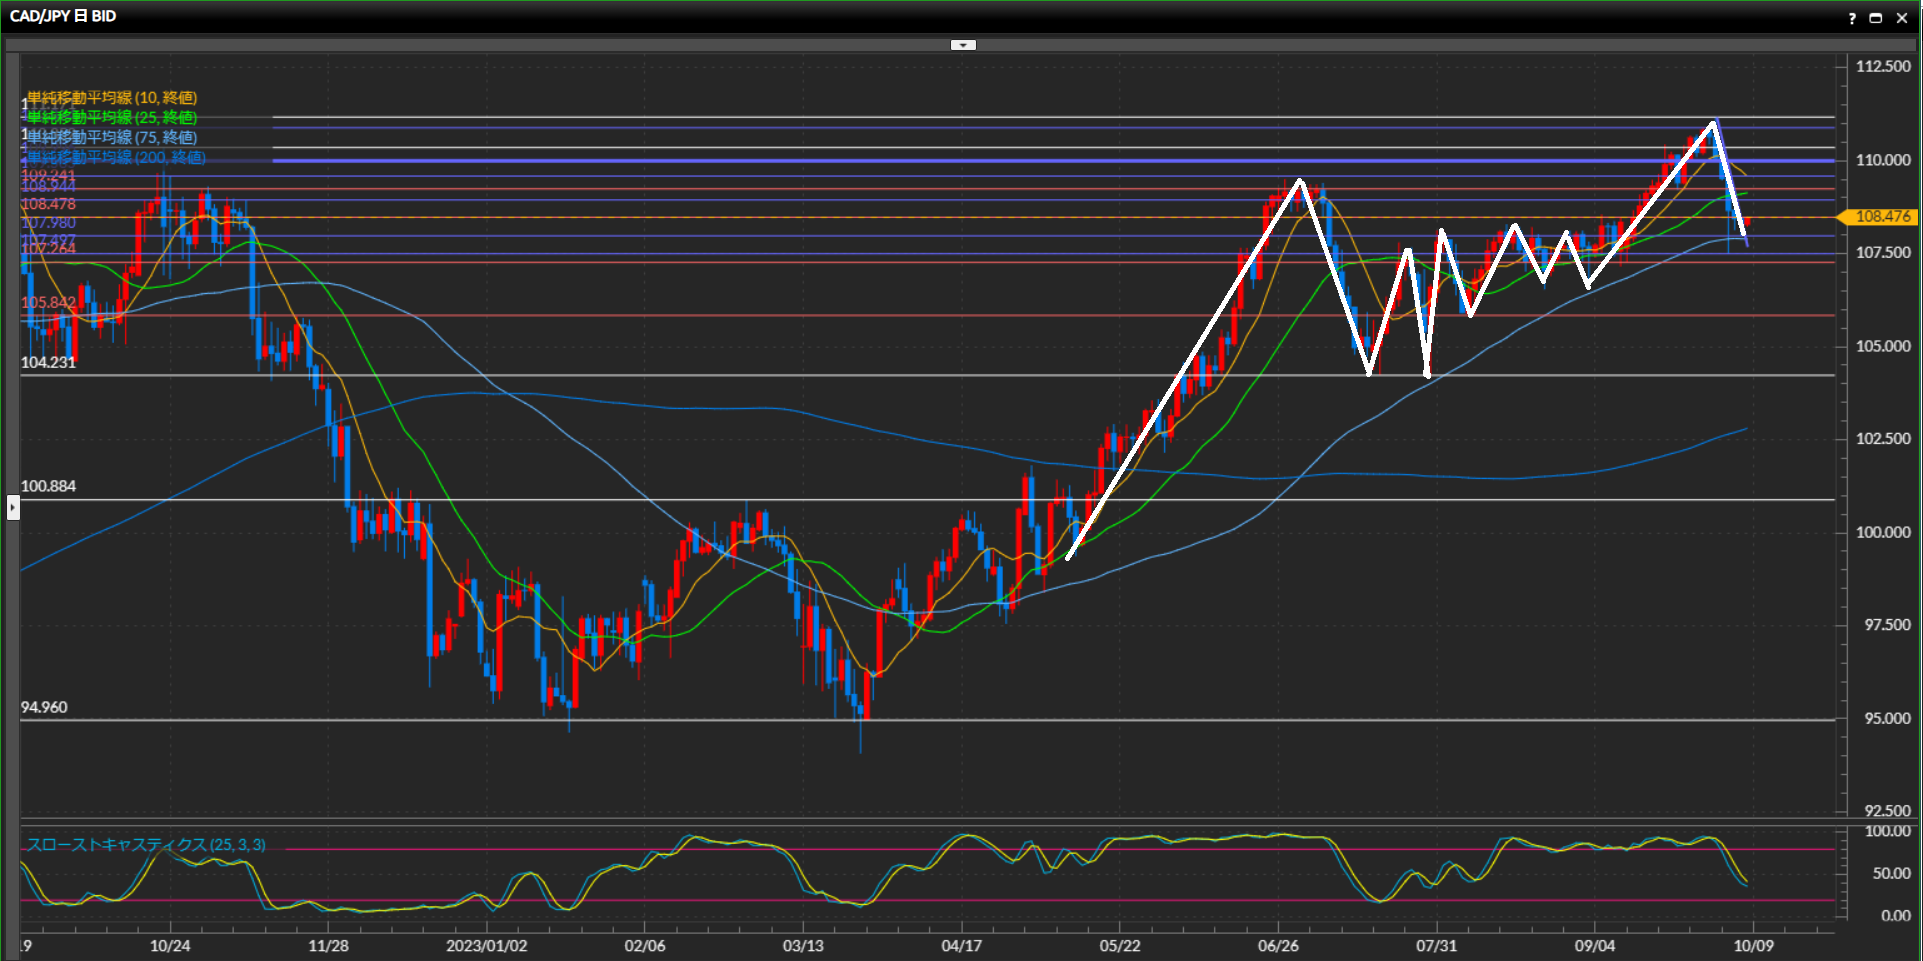The image size is (1923, 961).
Task: Click the 10/09 date on time axis
Action: (x=1753, y=946)
